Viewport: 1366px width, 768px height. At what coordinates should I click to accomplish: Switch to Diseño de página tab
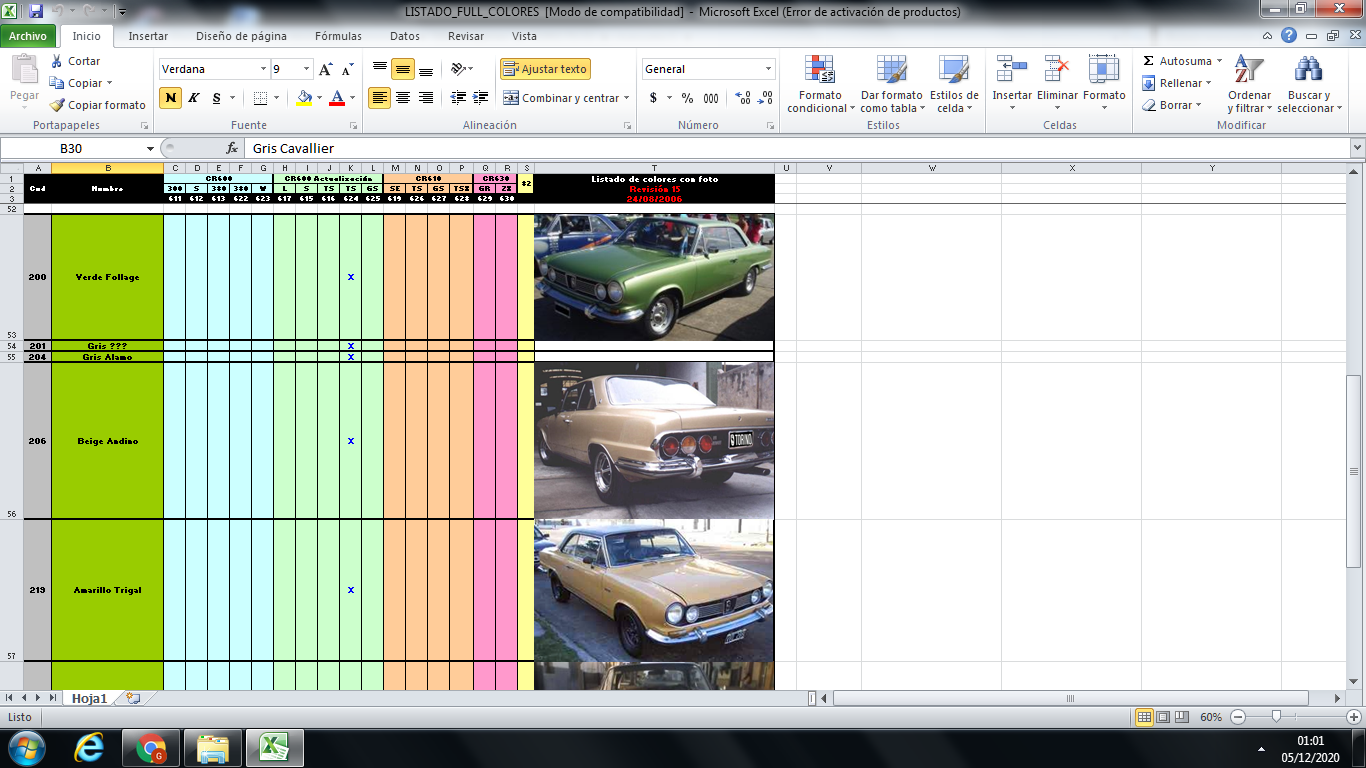coord(241,36)
